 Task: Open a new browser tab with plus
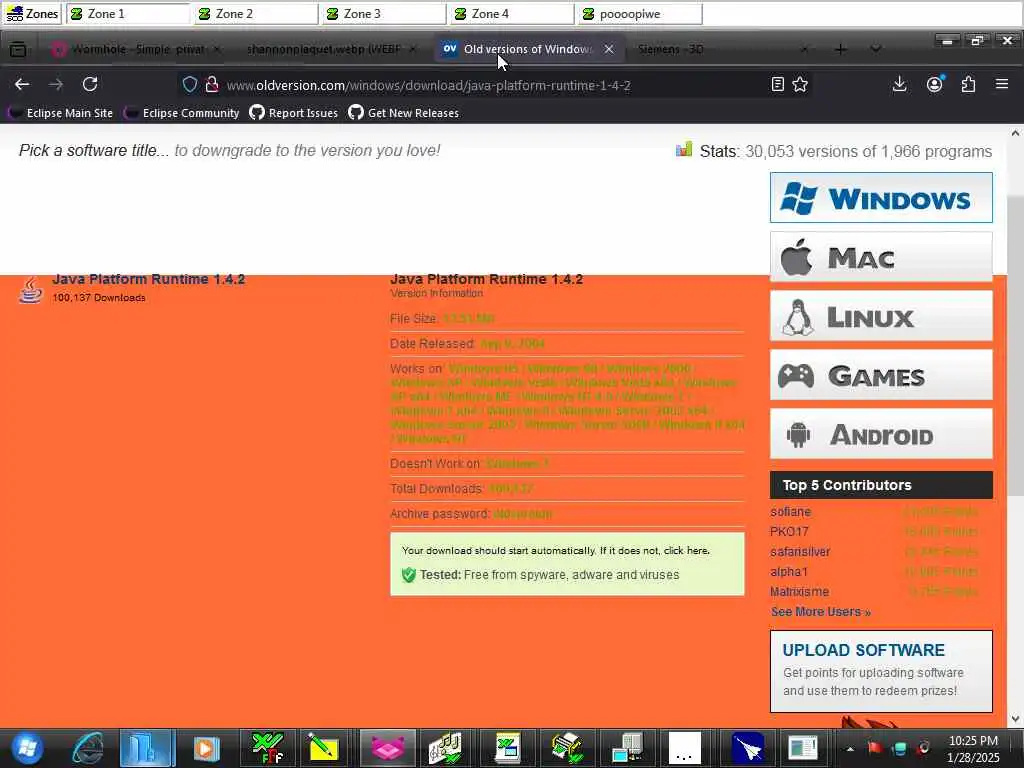(840, 49)
